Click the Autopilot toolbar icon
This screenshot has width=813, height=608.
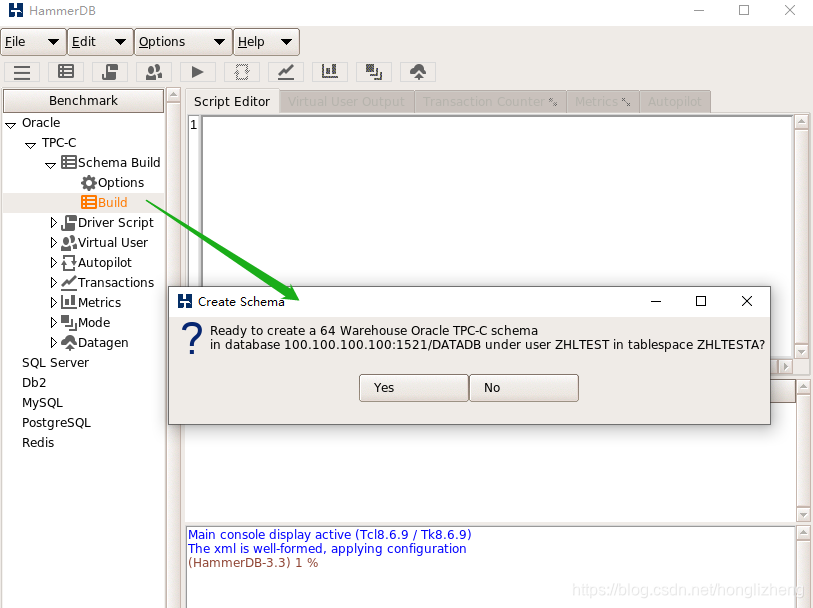pos(242,72)
